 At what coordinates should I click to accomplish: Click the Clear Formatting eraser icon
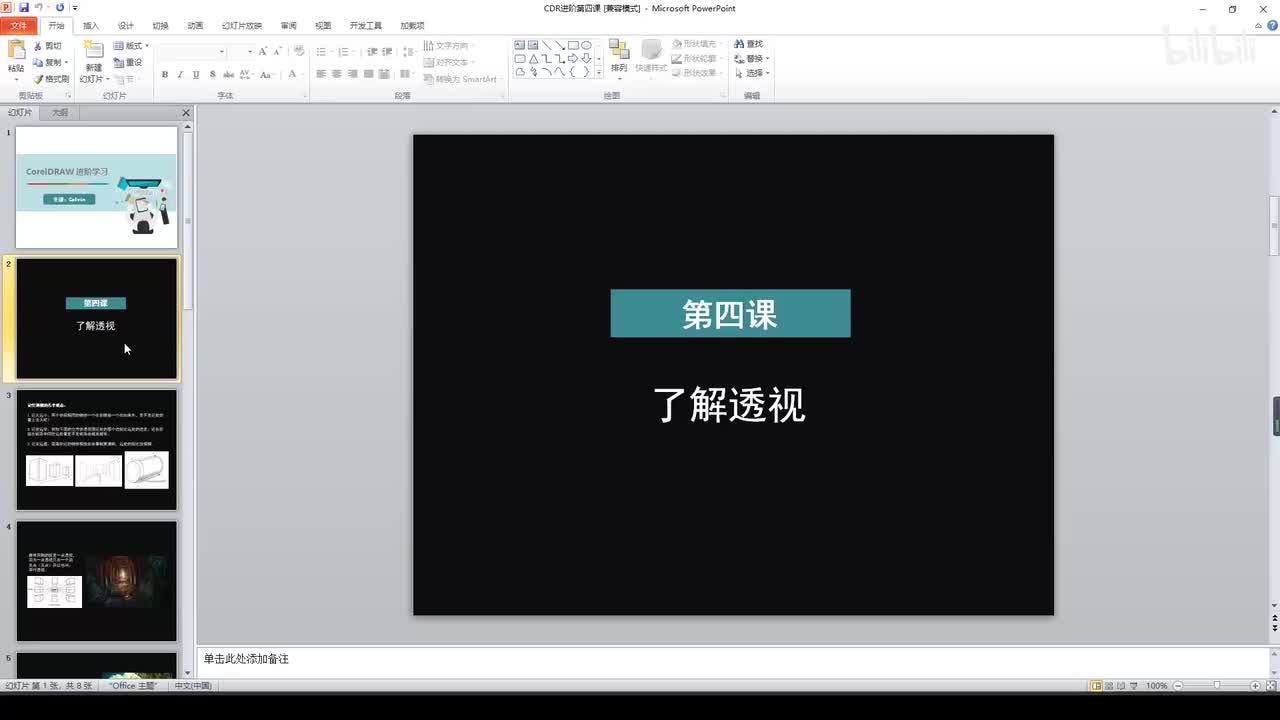click(x=297, y=51)
